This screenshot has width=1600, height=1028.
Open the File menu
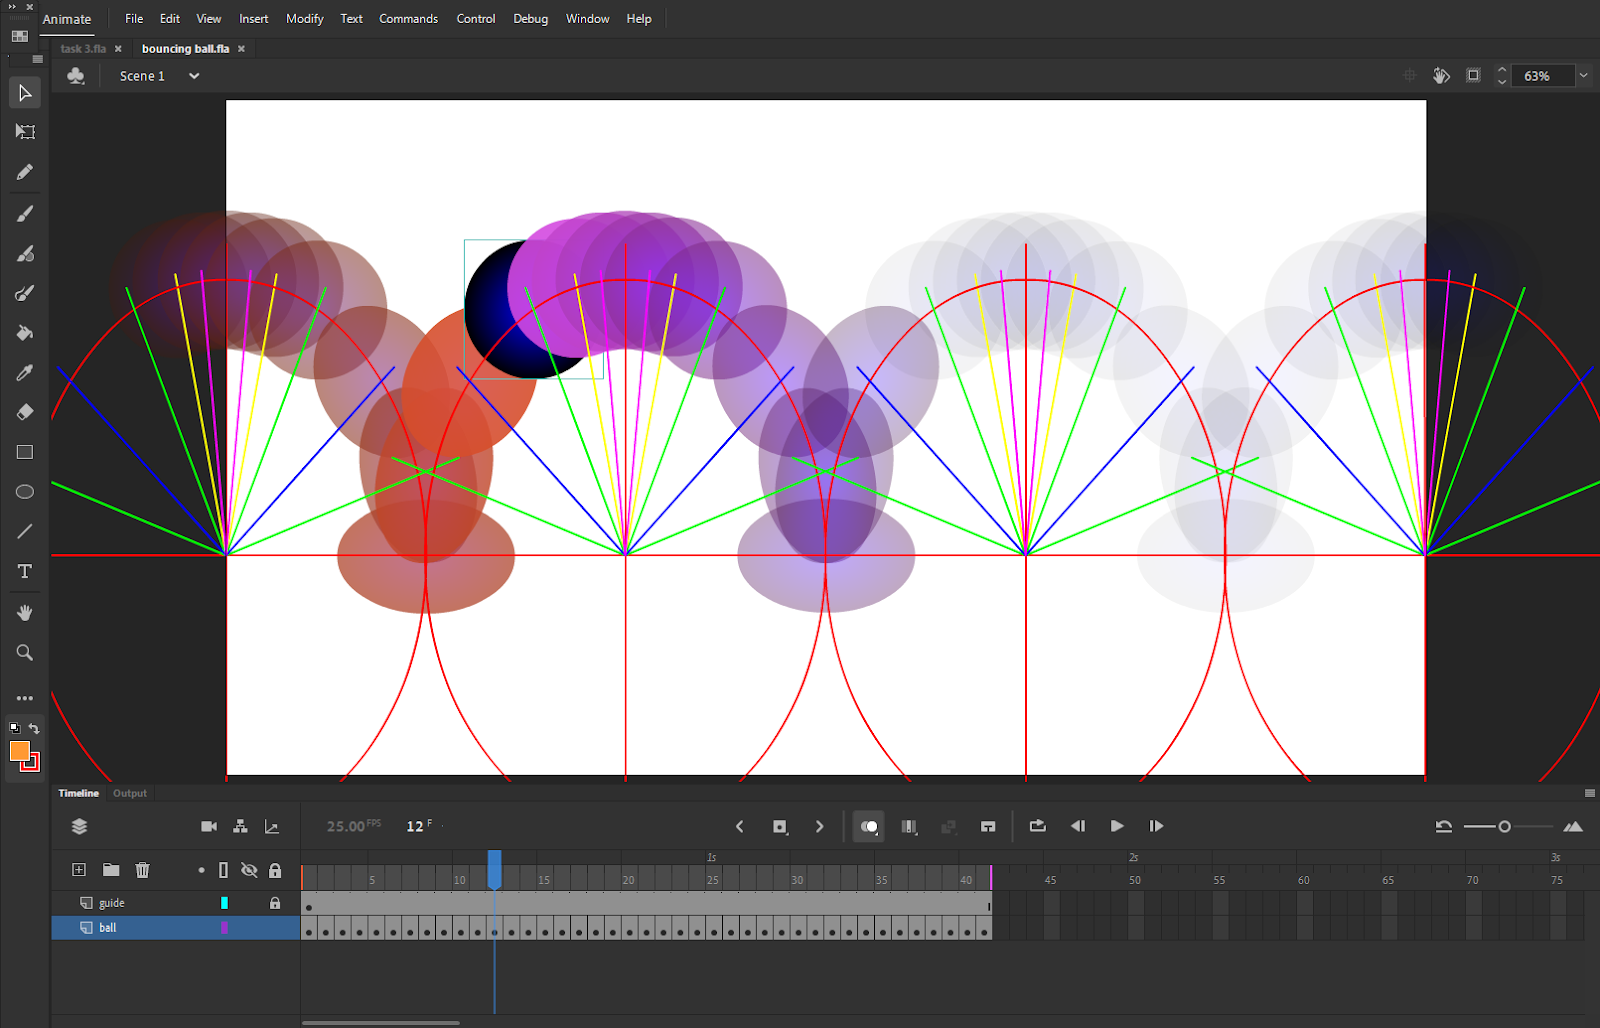pos(134,19)
